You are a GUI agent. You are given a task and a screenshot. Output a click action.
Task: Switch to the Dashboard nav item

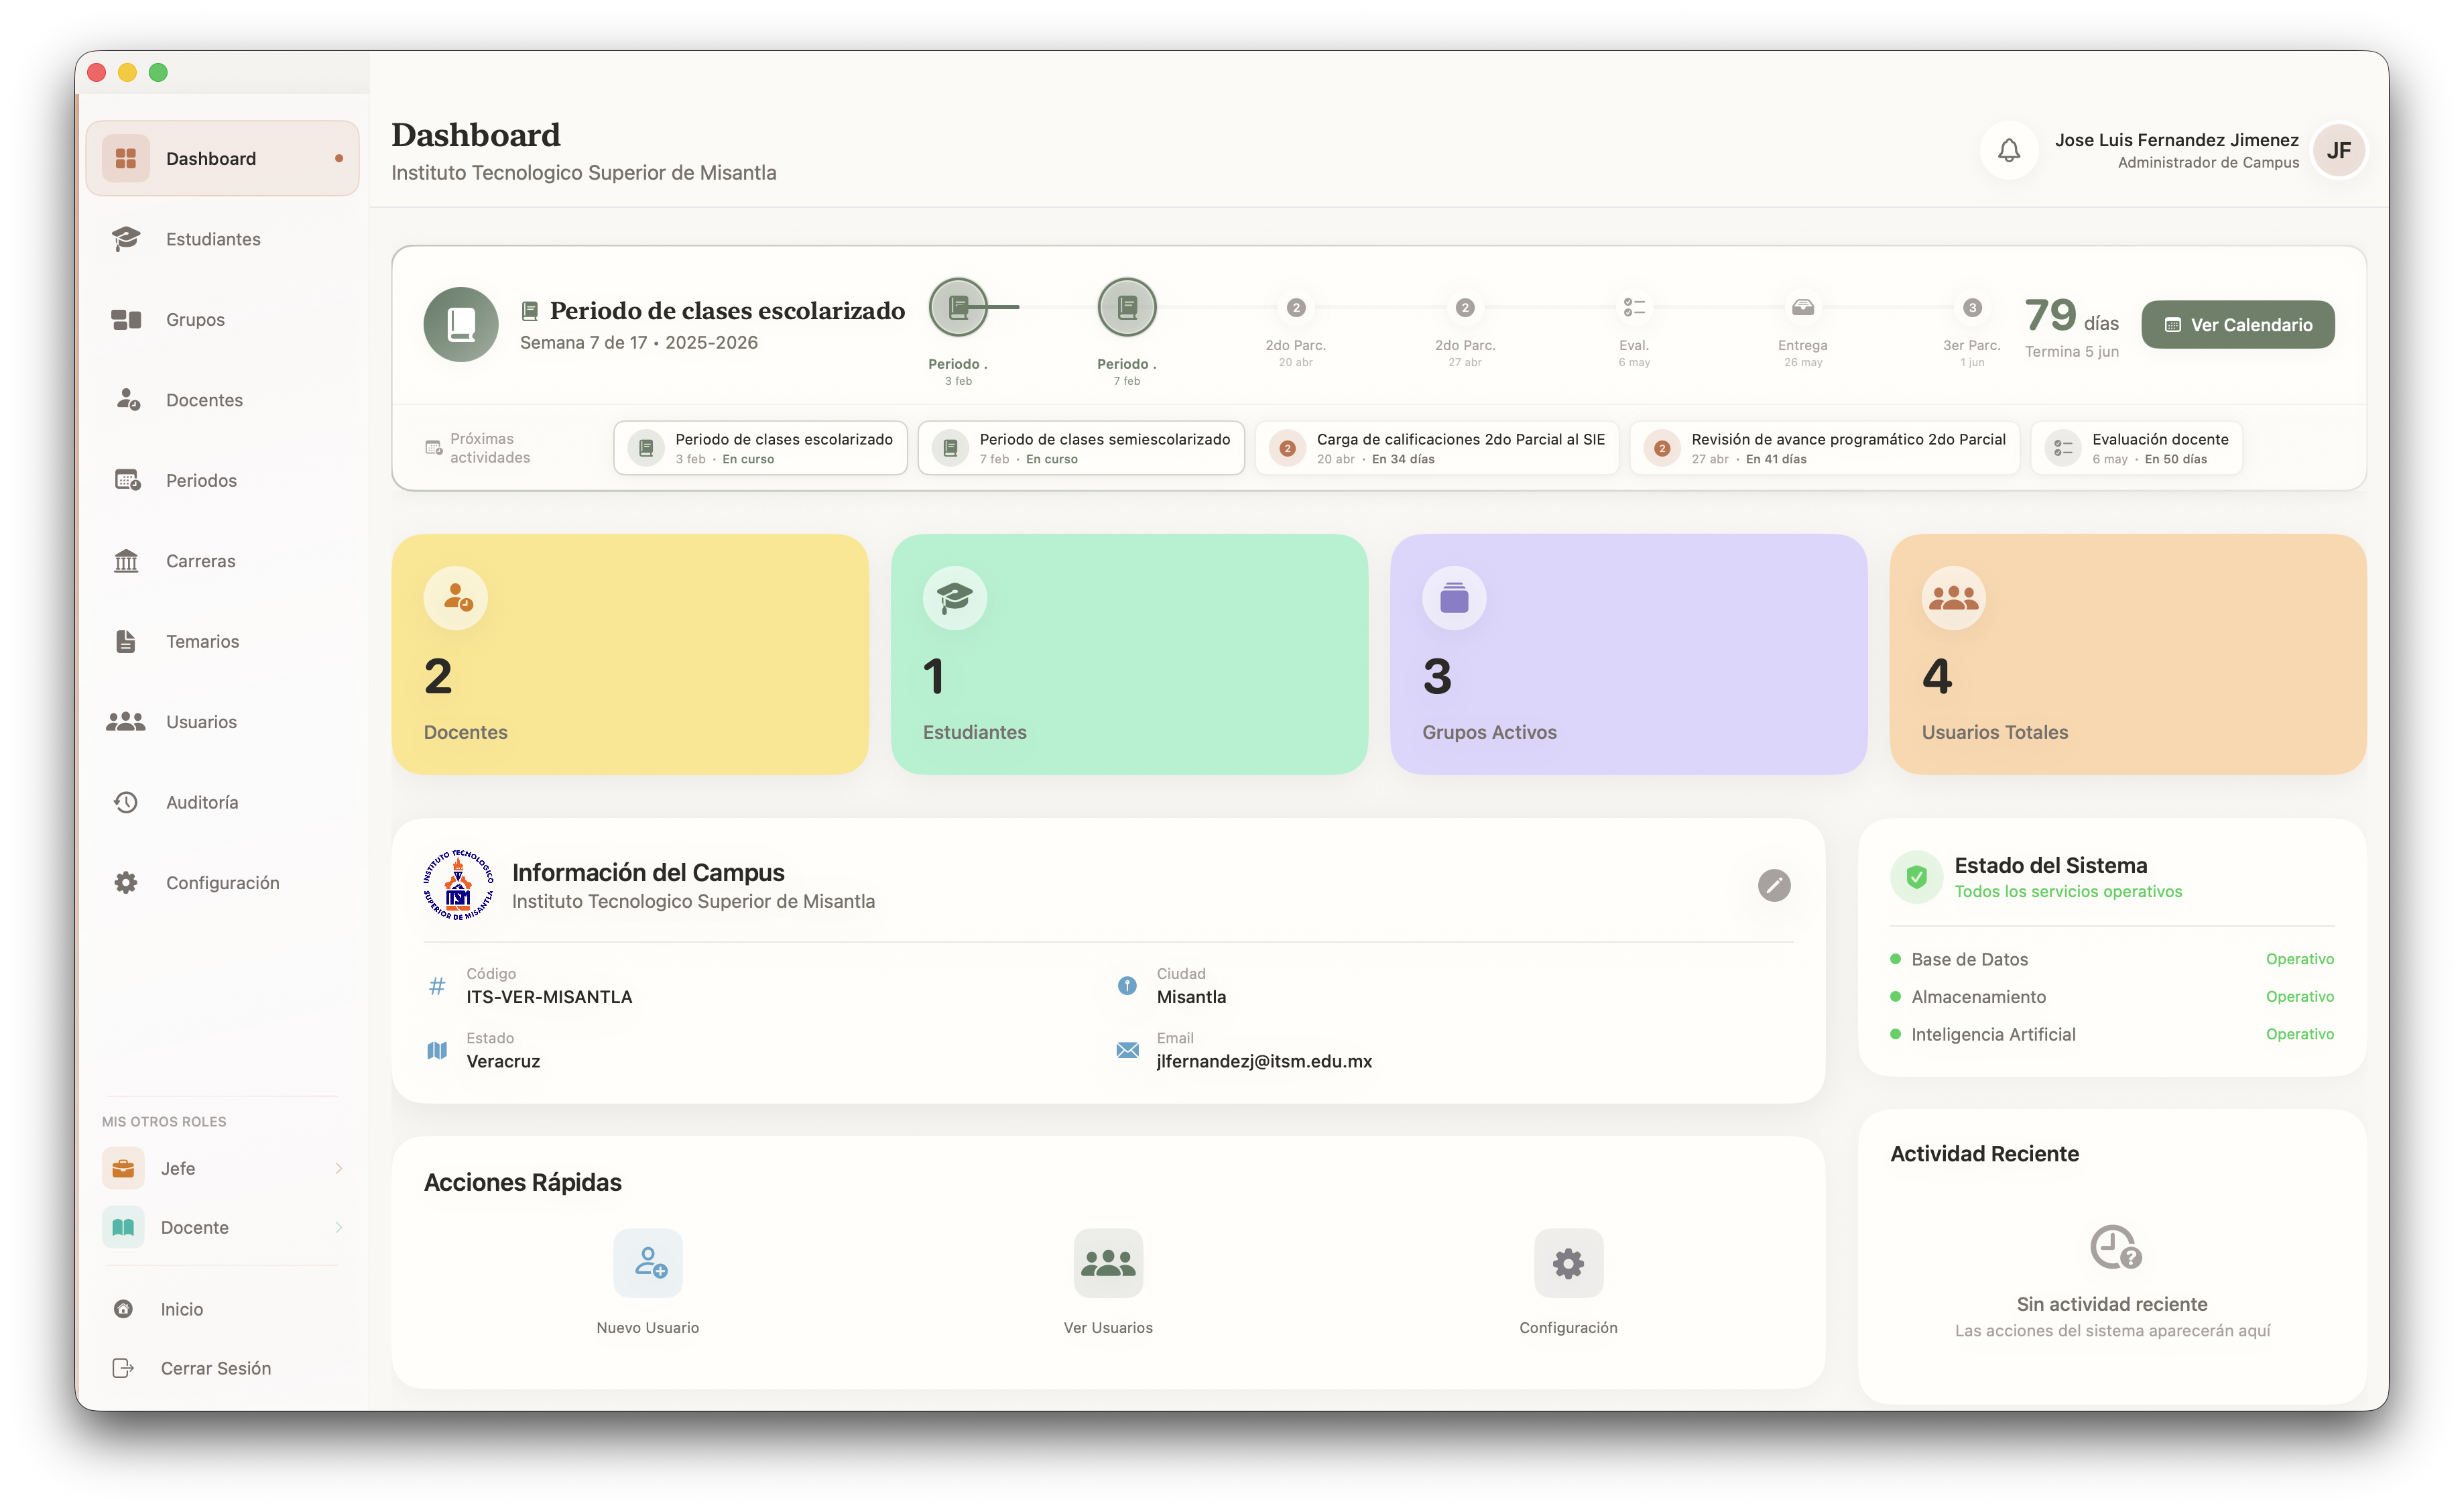210,157
